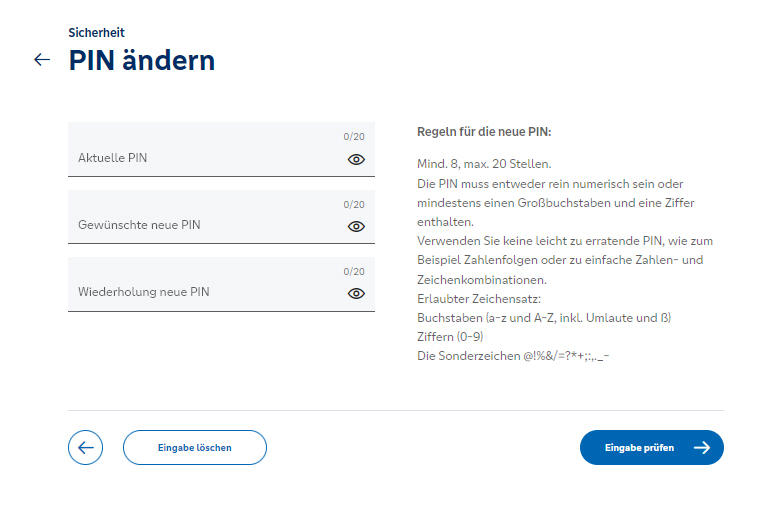Click the Sicherheit breadcrumb label
Image resolution: width=773 pixels, height=507 pixels.
pos(96,33)
